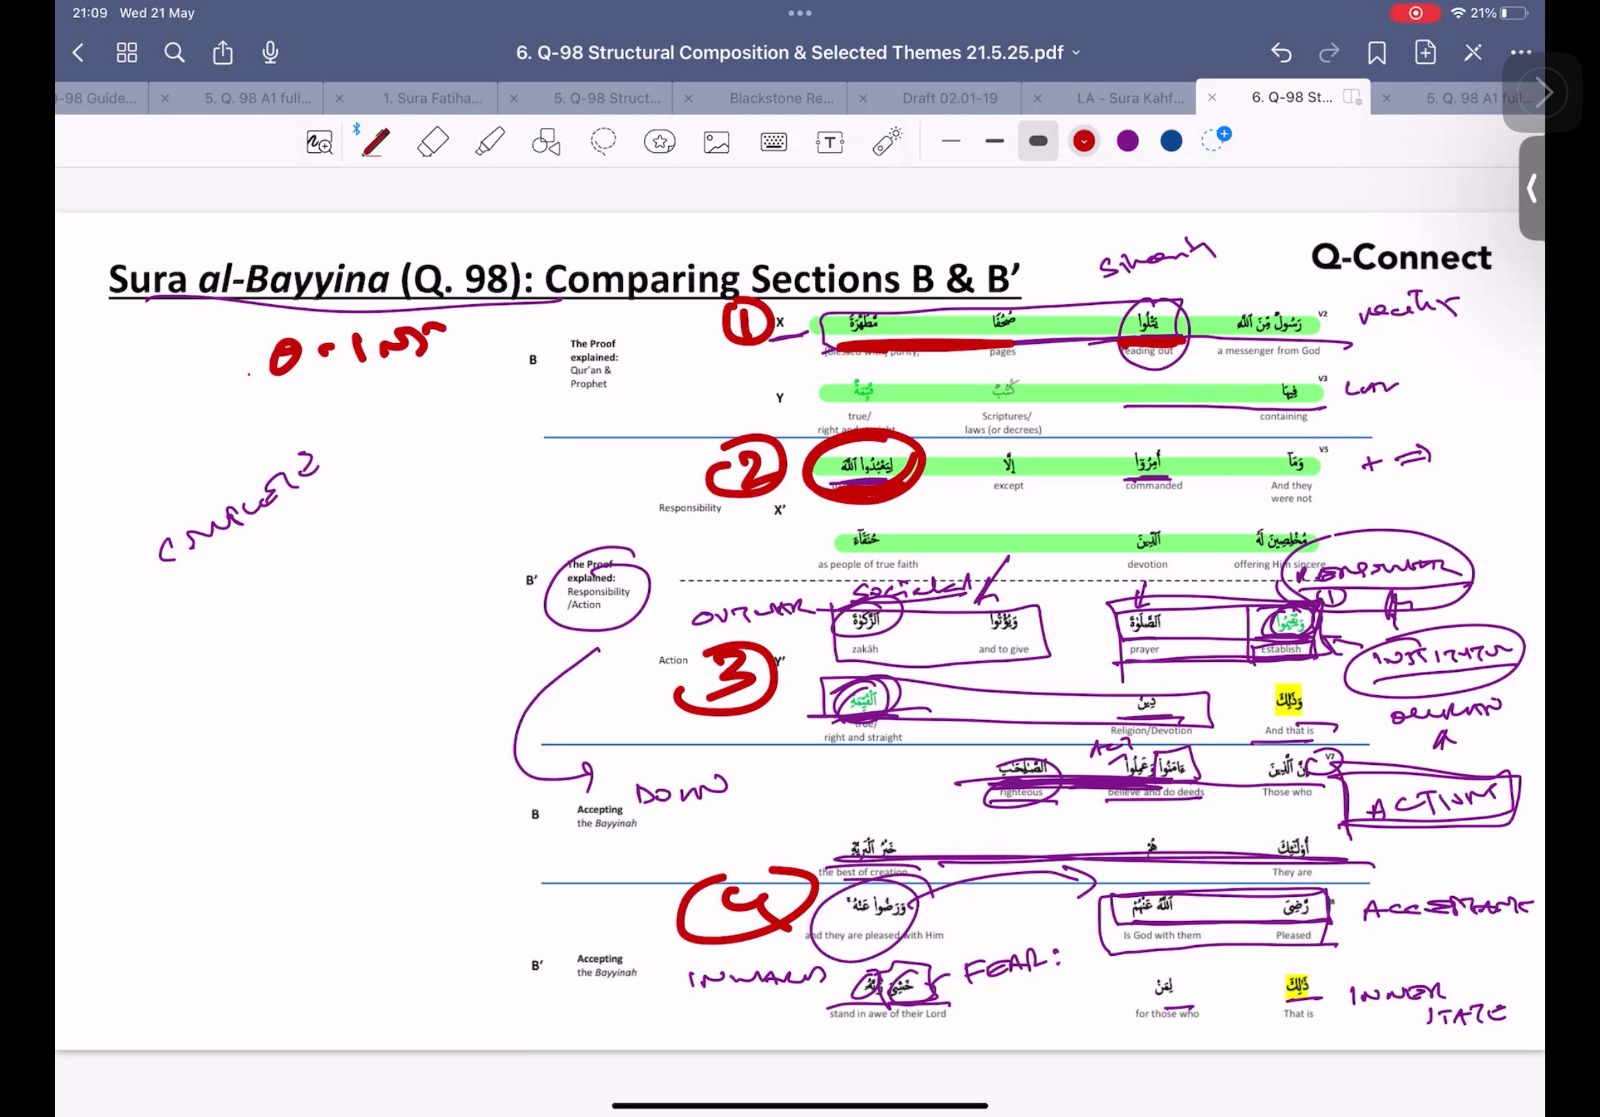The image size is (1600, 1117).
Task: Add a new page to the document
Action: click(x=1425, y=52)
